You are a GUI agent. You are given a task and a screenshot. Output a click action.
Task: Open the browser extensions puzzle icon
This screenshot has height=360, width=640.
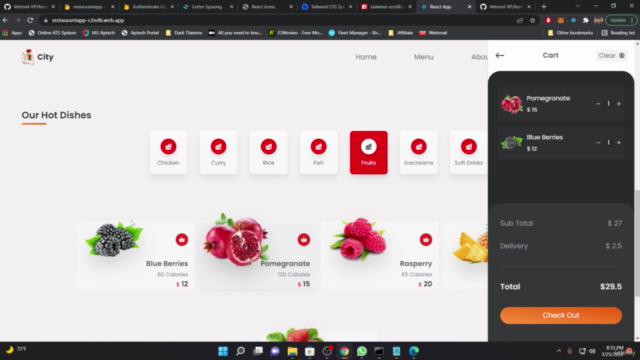(x=586, y=20)
